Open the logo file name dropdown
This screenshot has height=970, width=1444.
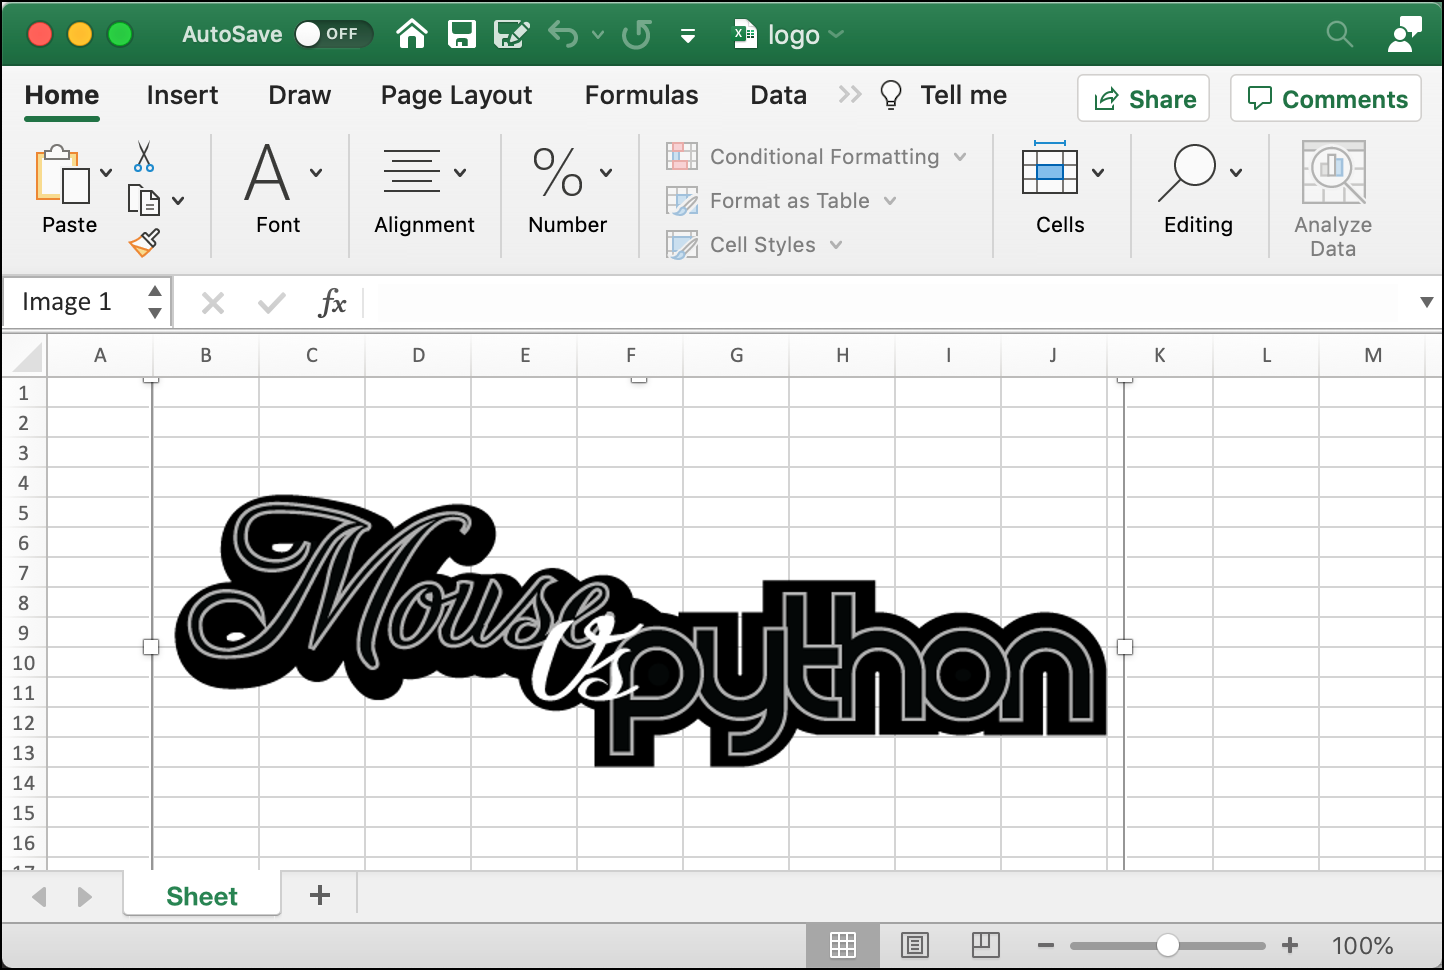click(837, 35)
